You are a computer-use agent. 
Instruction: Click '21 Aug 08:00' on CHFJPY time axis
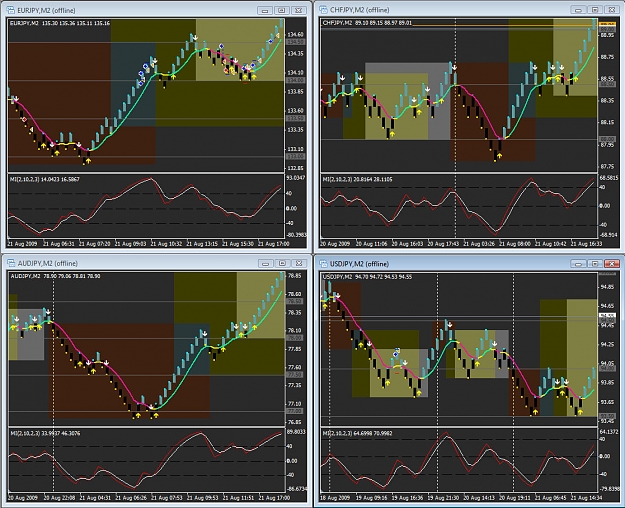[x=515, y=244]
